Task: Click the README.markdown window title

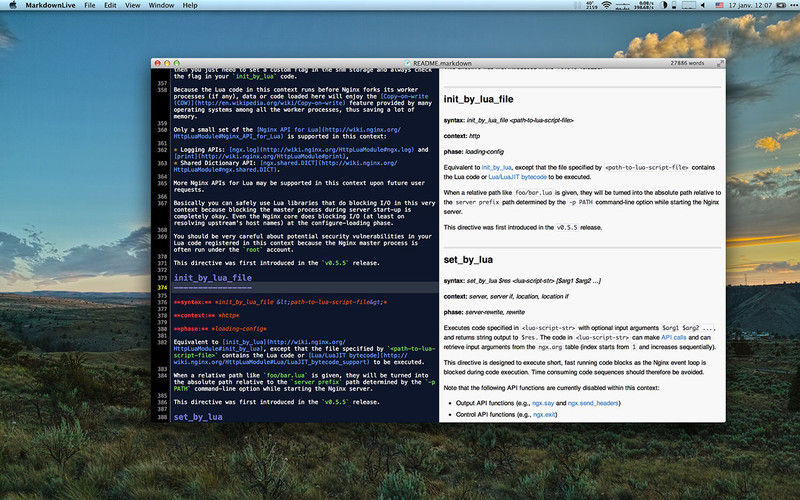Action: (442, 63)
